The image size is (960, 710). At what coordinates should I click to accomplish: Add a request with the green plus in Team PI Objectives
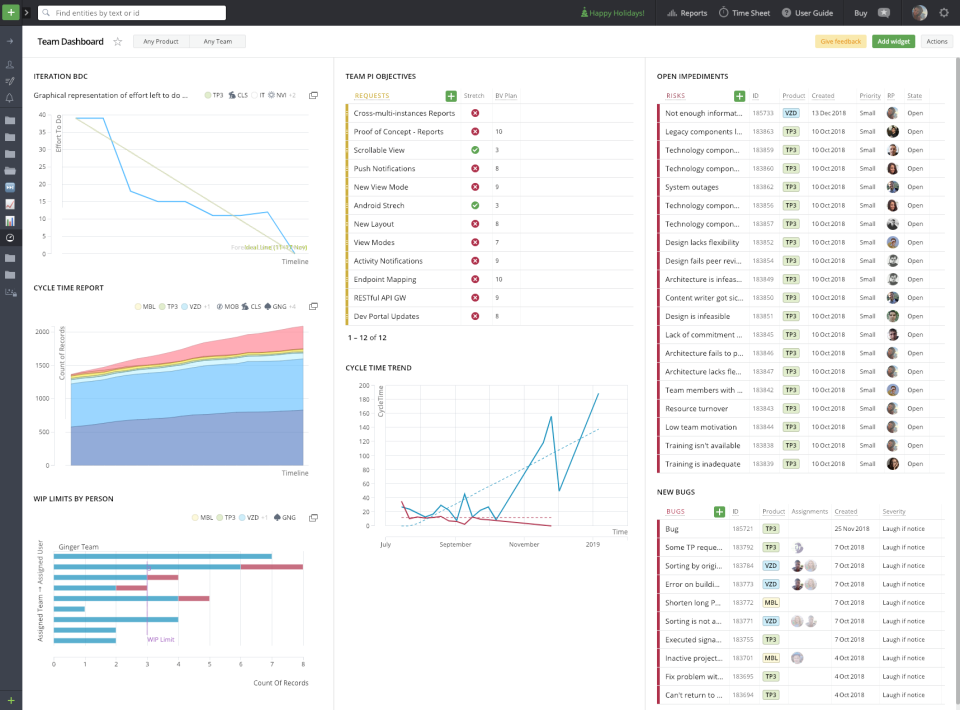pos(450,95)
